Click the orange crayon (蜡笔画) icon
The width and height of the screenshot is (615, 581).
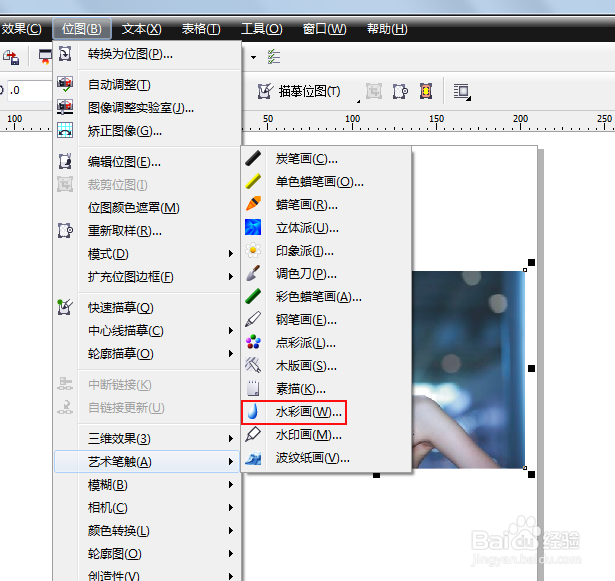pos(253,204)
